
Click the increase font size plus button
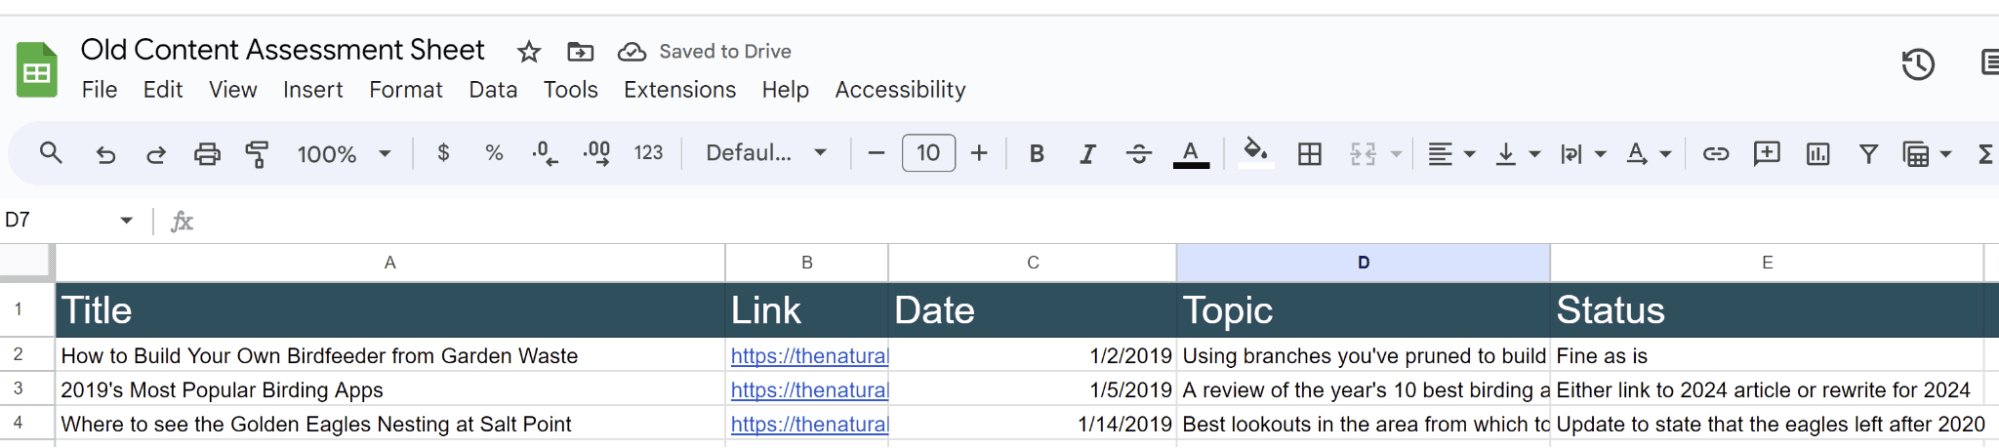tap(979, 154)
